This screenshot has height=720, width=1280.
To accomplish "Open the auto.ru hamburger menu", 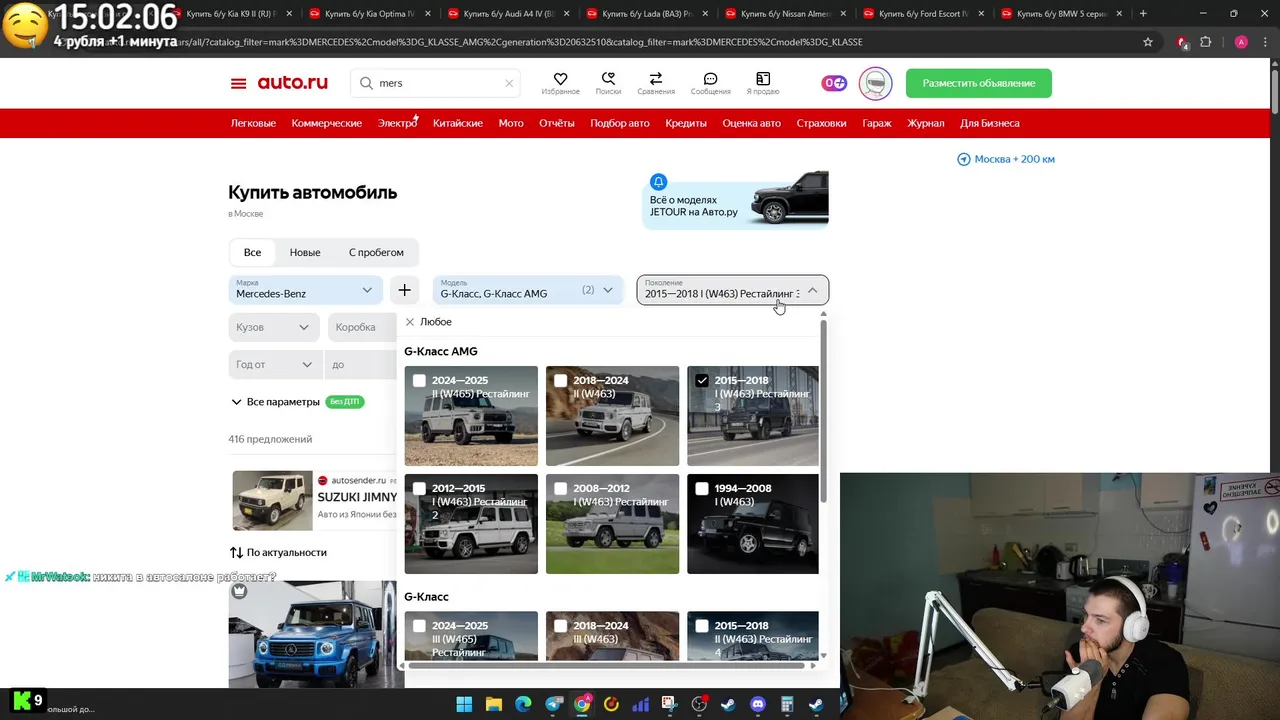I will 238,83.
